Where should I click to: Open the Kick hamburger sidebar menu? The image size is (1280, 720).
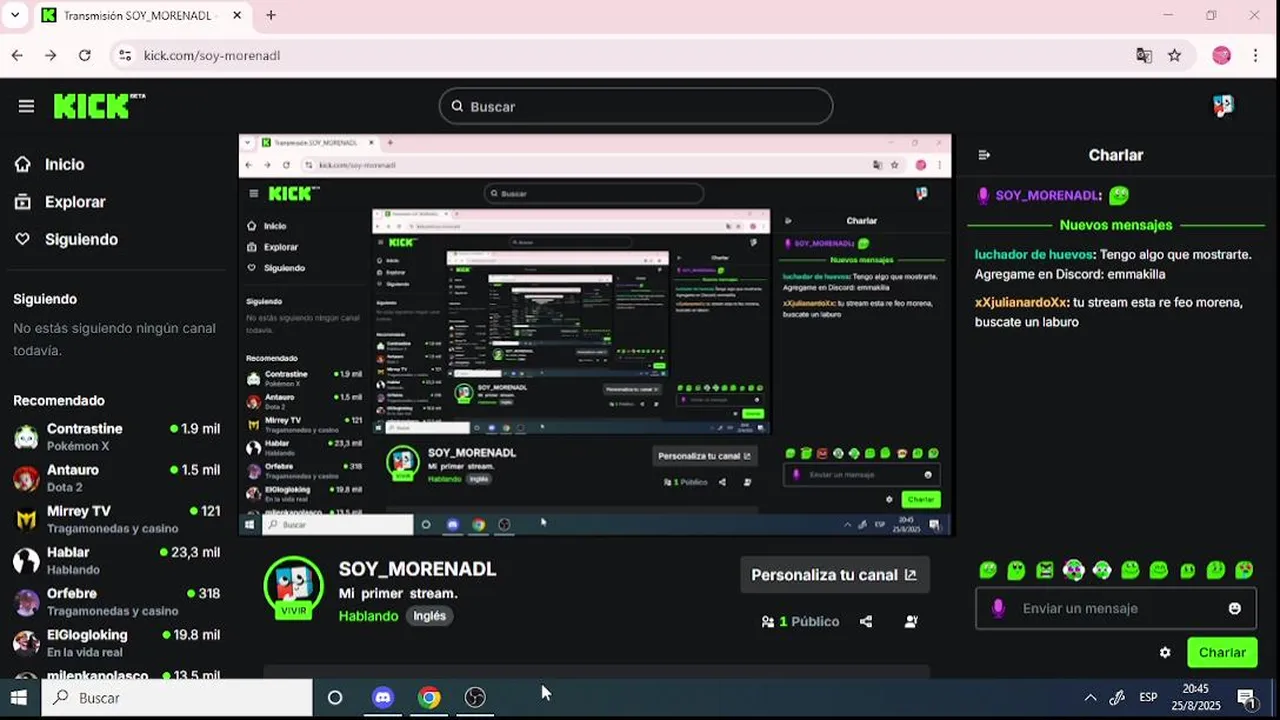coord(26,106)
